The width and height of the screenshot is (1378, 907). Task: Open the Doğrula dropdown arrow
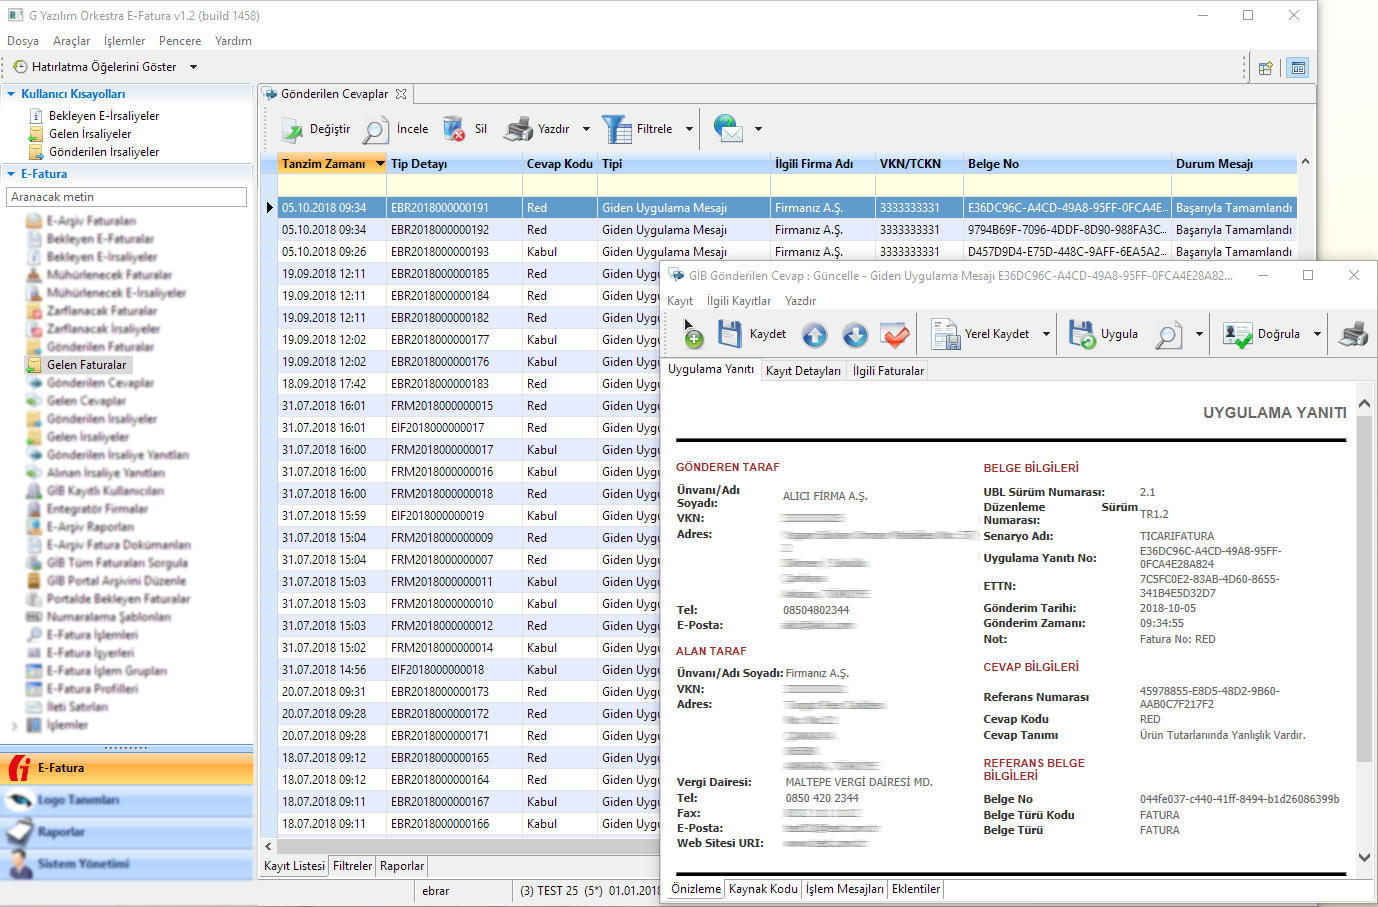pos(1317,334)
